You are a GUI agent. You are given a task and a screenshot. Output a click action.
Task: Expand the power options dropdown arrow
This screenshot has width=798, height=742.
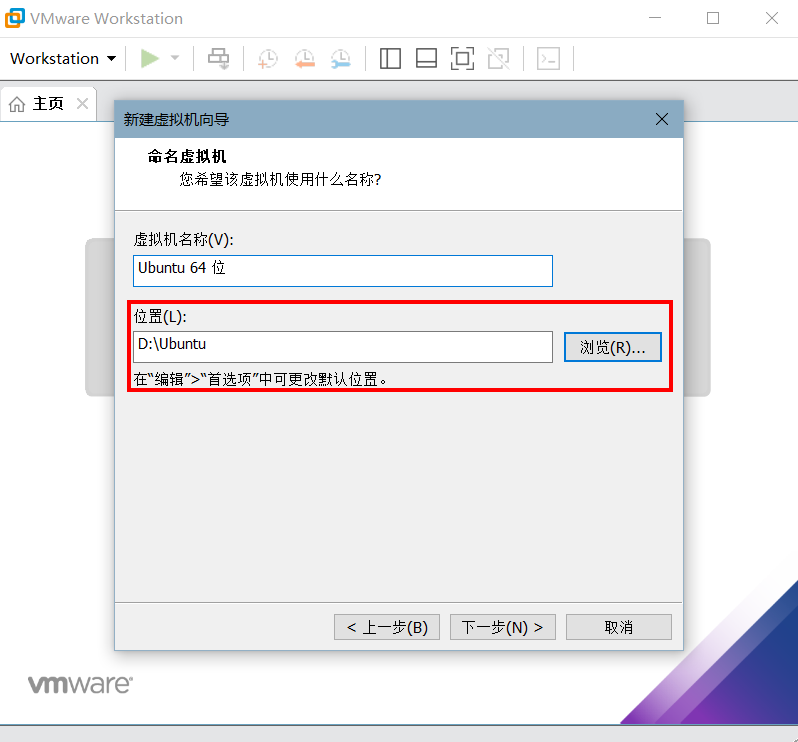(175, 58)
